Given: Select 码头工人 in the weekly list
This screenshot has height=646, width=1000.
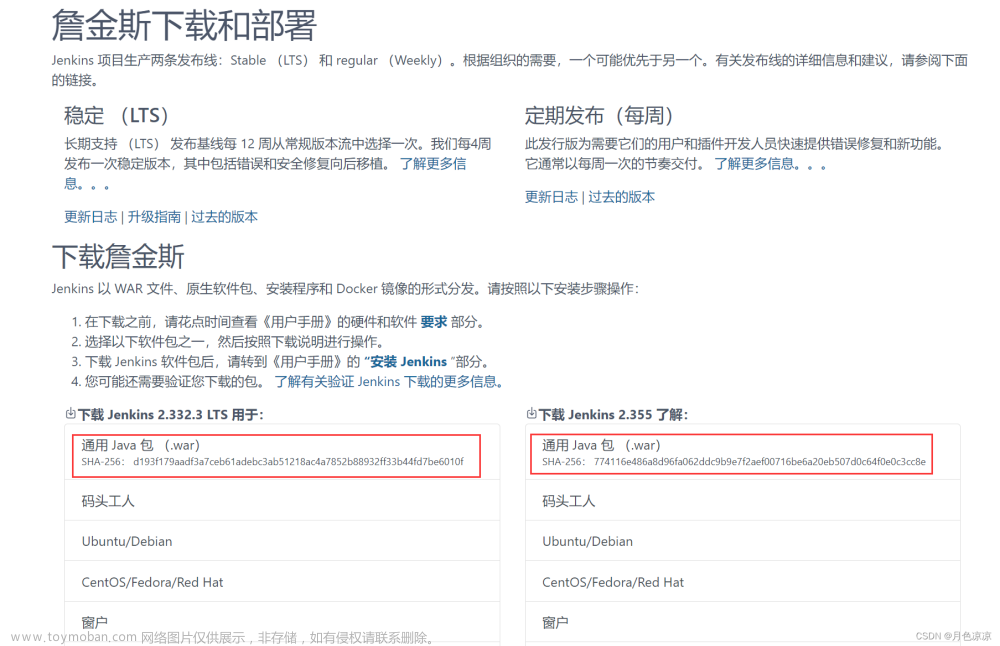Looking at the screenshot, I should click(x=742, y=501).
